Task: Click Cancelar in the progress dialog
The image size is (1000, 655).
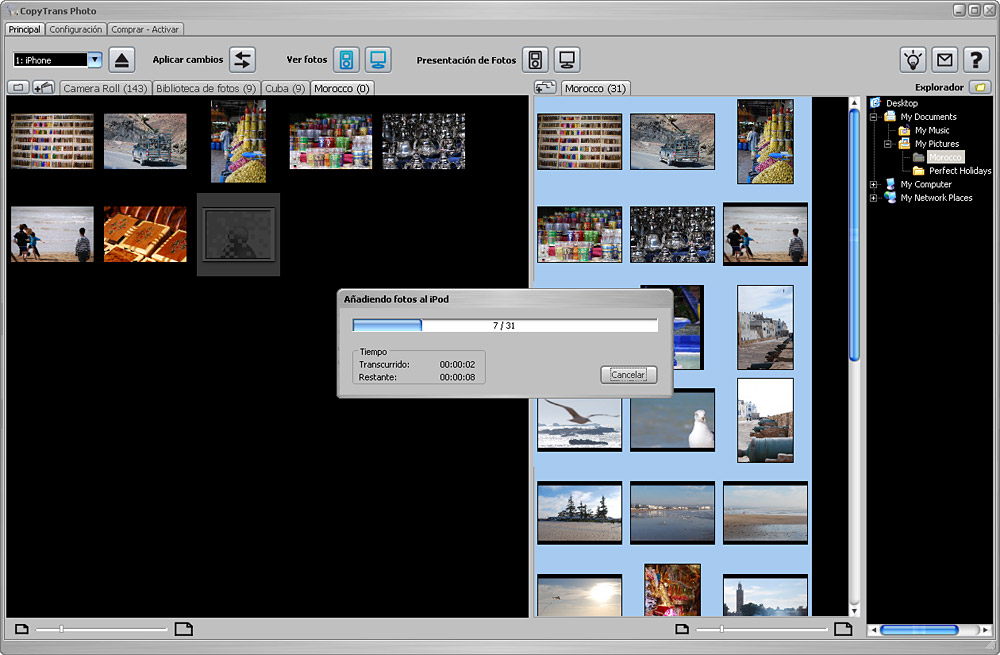Action: (x=628, y=374)
